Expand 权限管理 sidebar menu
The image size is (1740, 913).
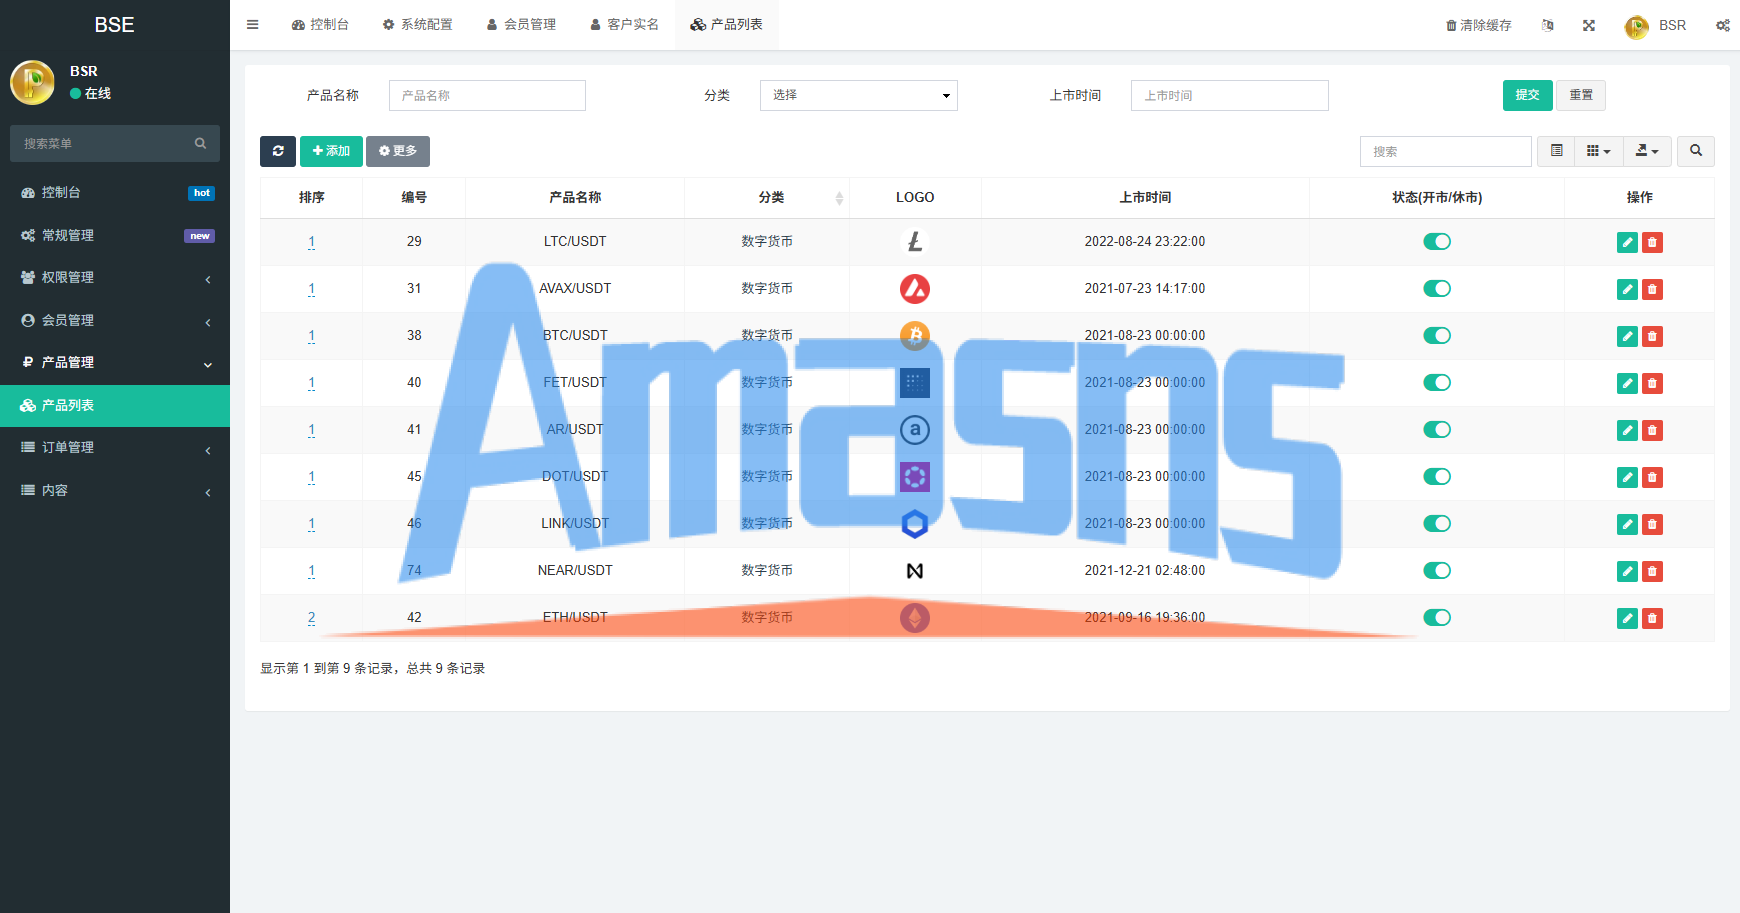(115, 277)
